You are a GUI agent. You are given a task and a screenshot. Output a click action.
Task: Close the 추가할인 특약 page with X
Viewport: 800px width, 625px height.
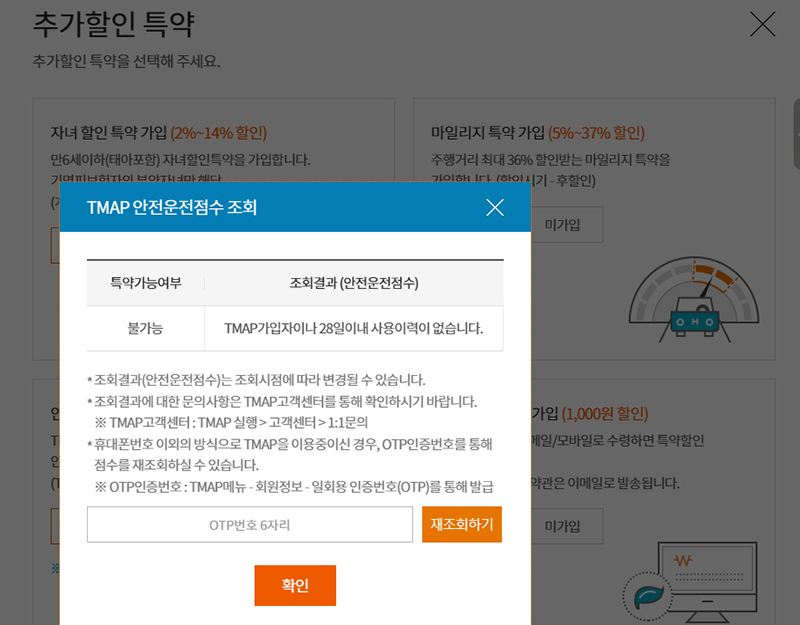(763, 24)
